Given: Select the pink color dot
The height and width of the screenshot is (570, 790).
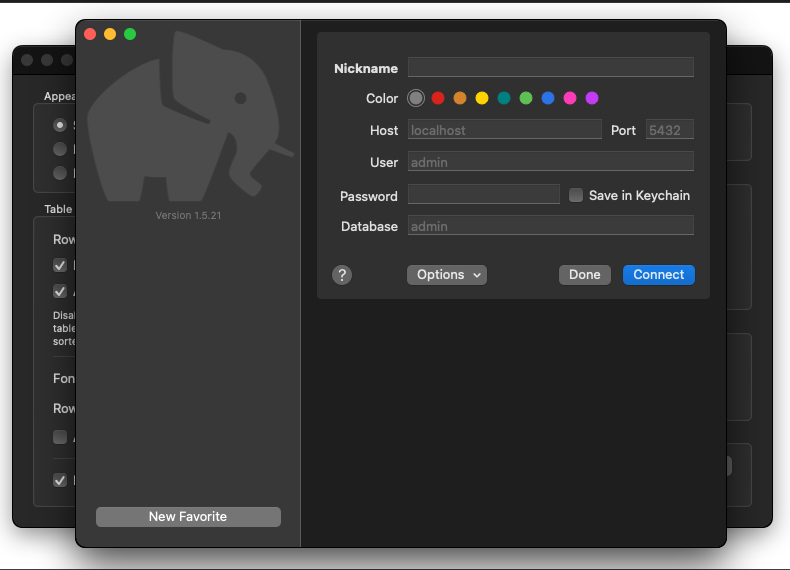Looking at the screenshot, I should point(570,98).
